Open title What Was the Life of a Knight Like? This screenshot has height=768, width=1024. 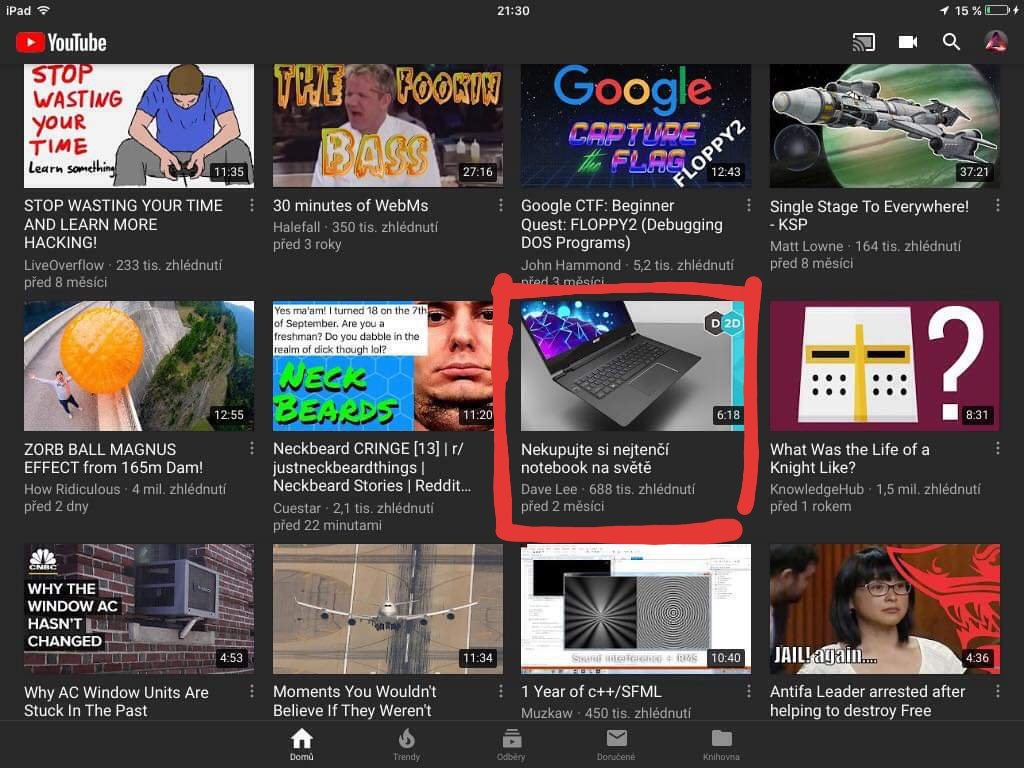point(850,458)
